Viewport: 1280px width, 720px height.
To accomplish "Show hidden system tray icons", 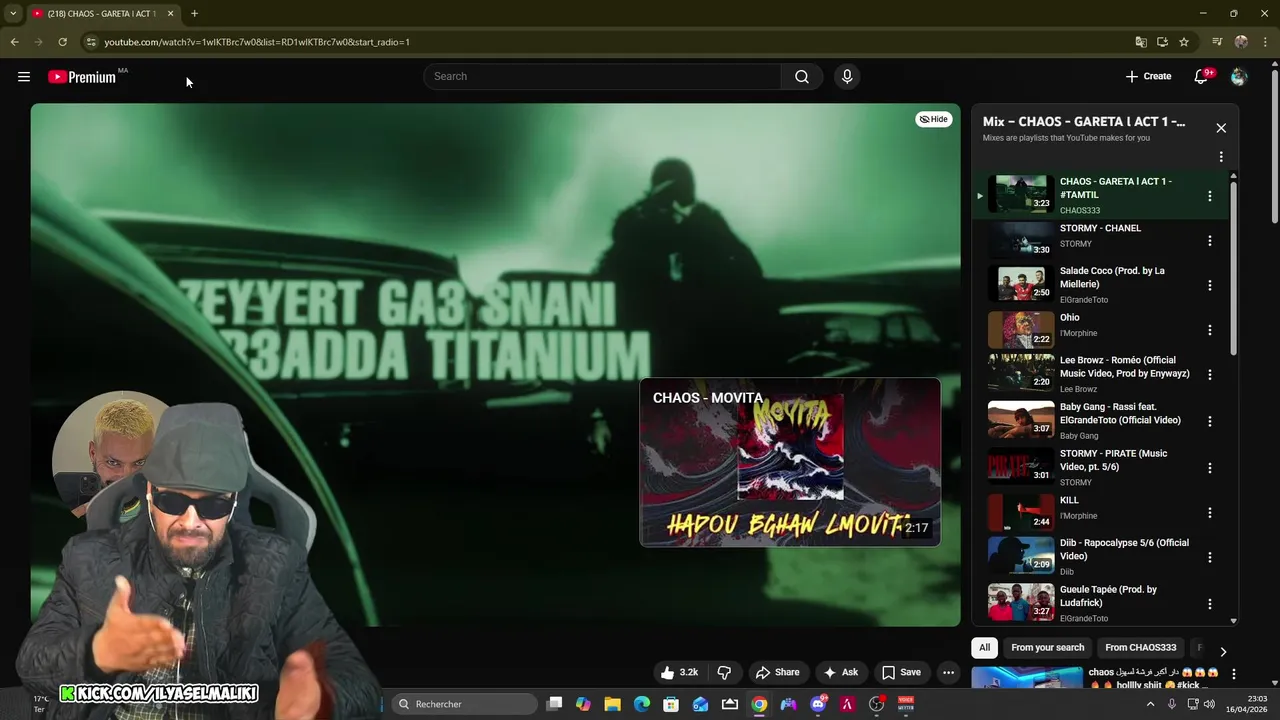I will (x=1150, y=704).
